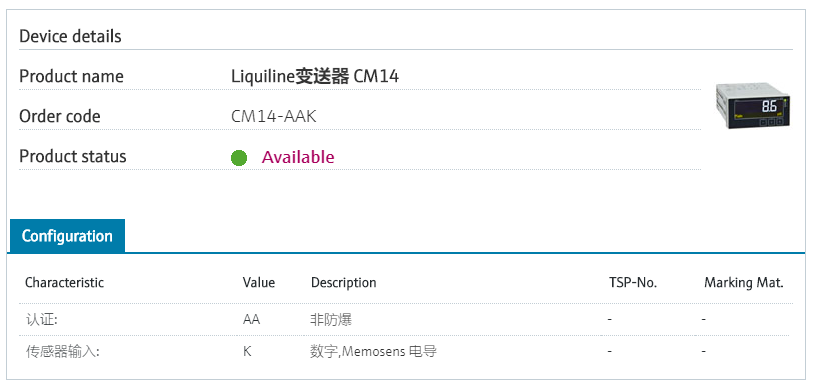
Task: Click the 数字,Memosens 电导 description text
Action: coord(373,352)
